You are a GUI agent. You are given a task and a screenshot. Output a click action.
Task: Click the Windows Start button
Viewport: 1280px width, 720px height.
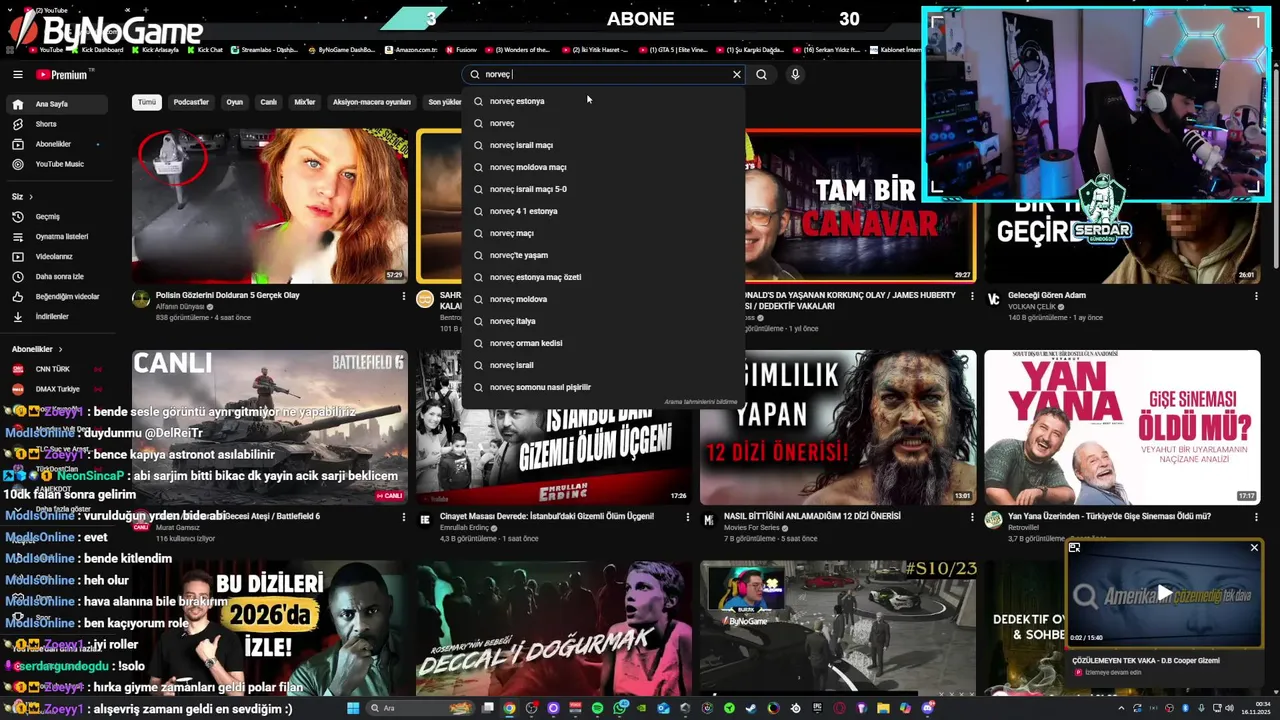353,708
